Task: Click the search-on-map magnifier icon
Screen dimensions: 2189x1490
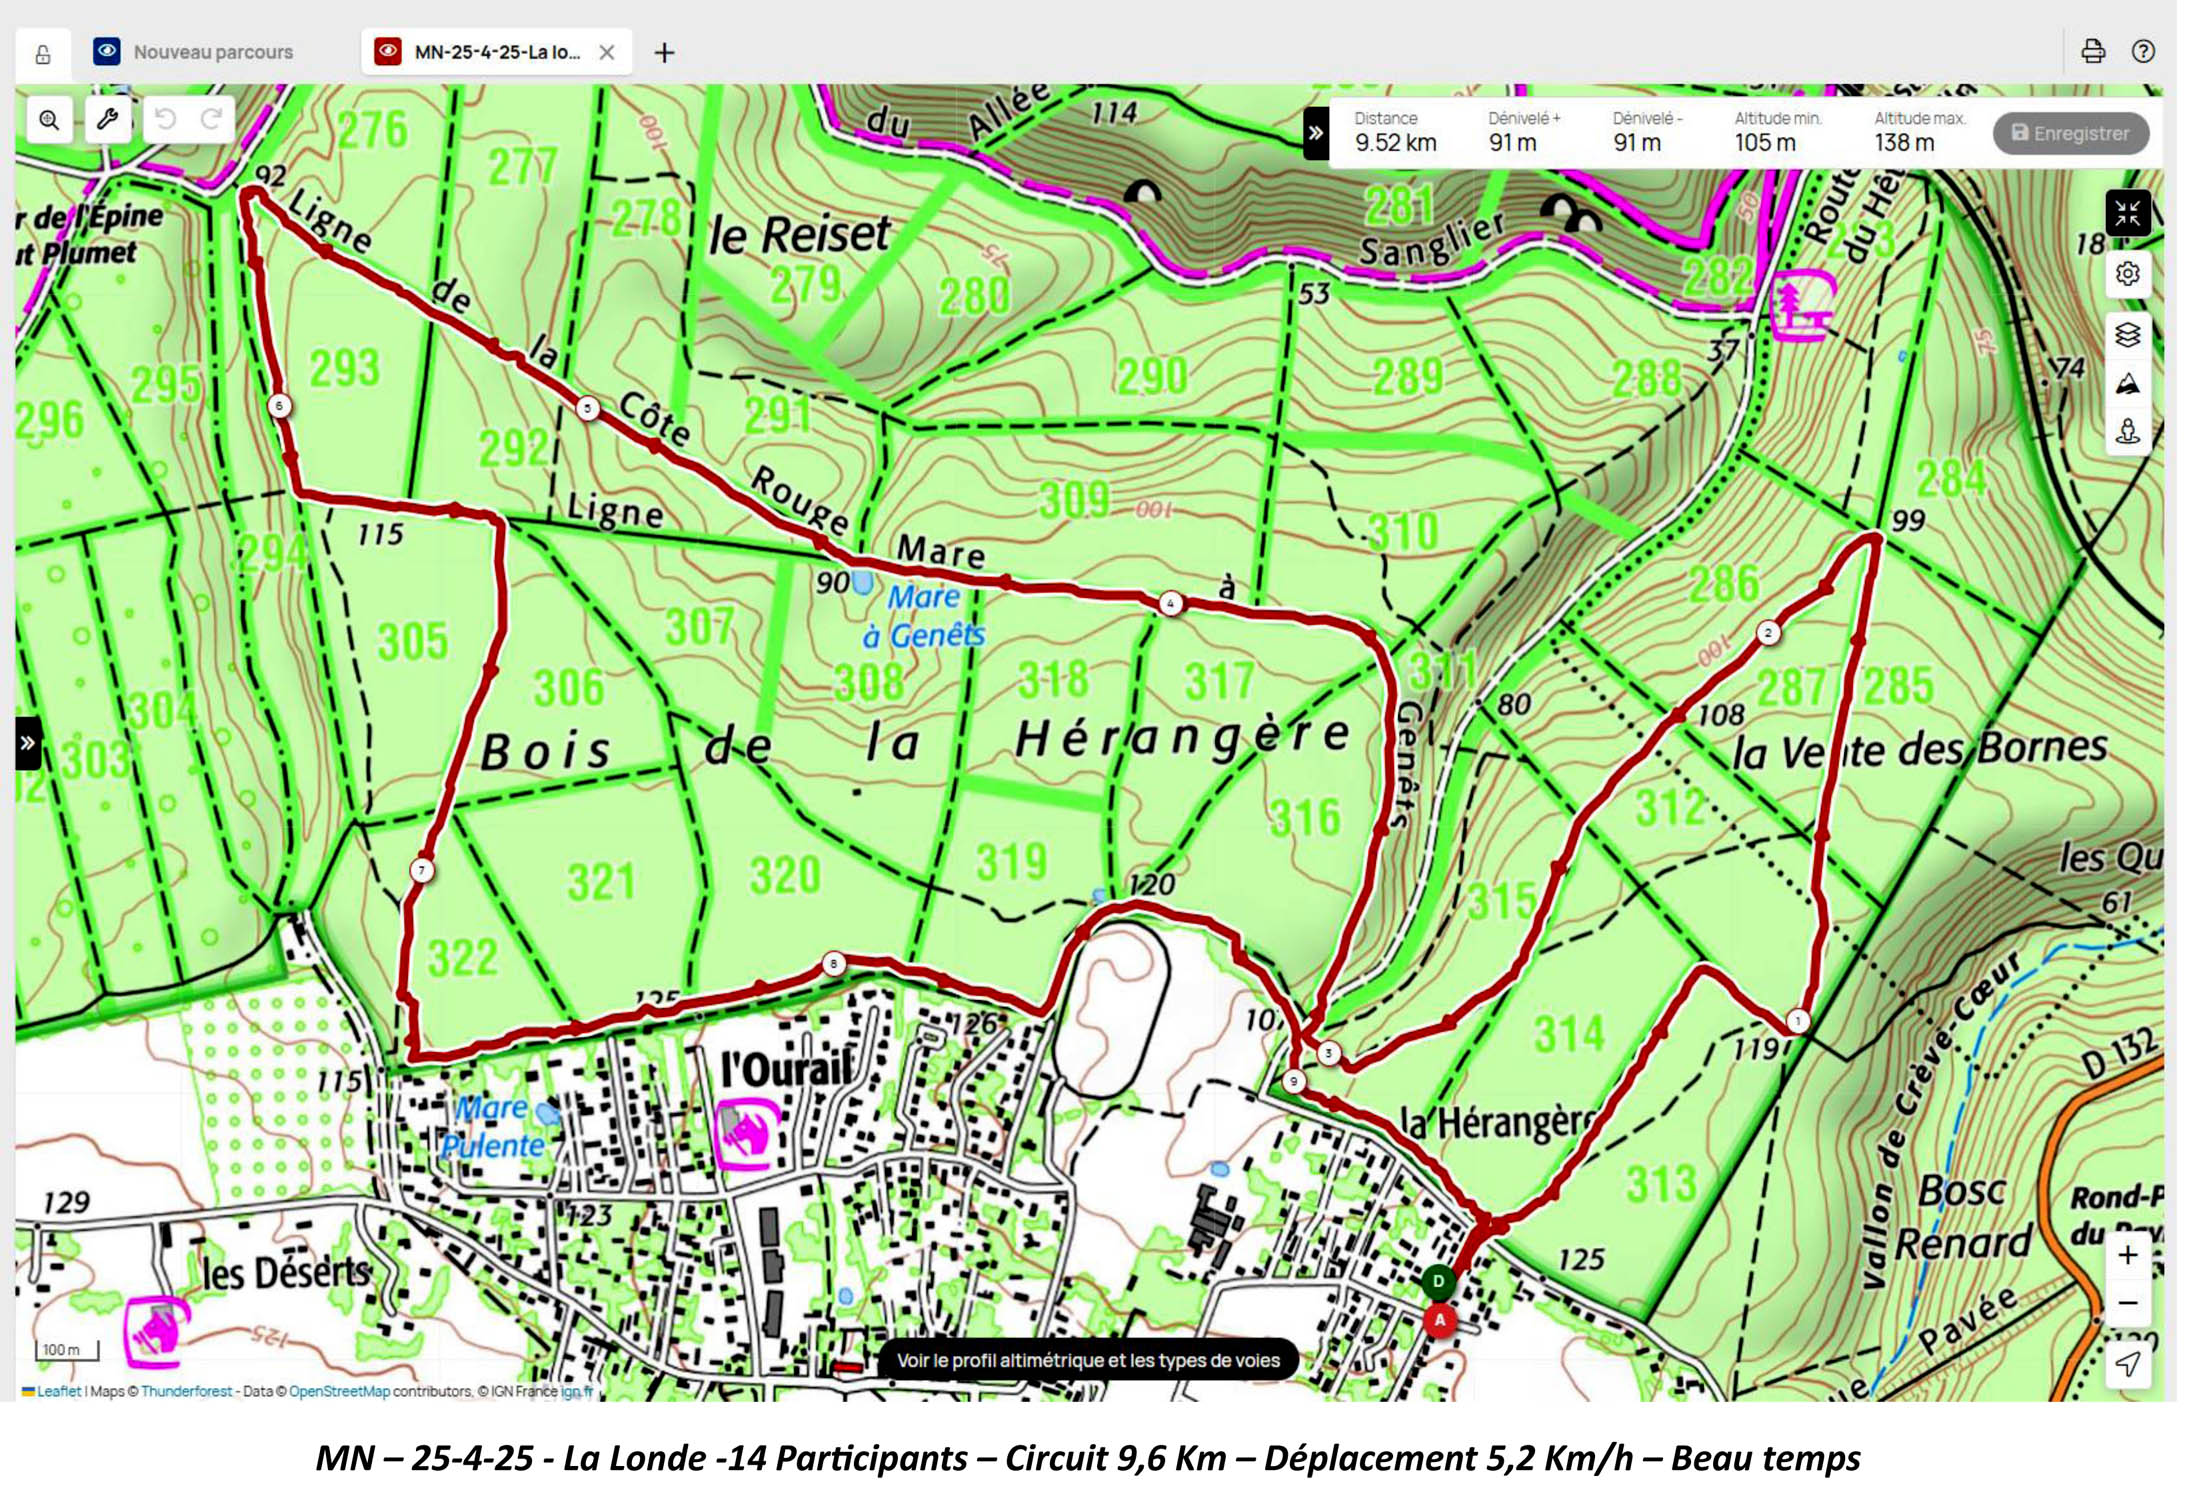Action: coord(49,120)
